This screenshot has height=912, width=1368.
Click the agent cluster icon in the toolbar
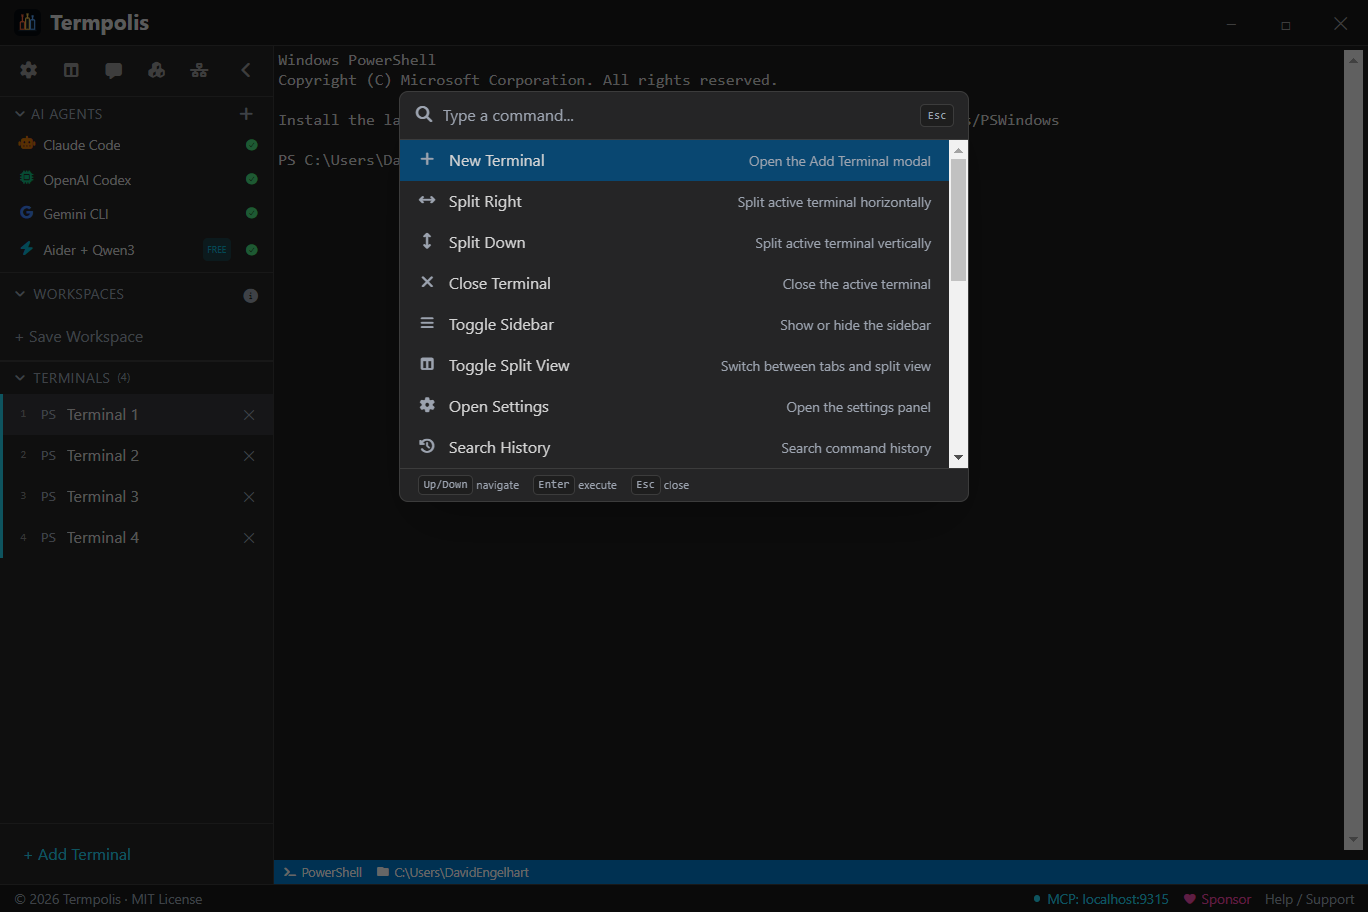pyautogui.click(x=156, y=70)
